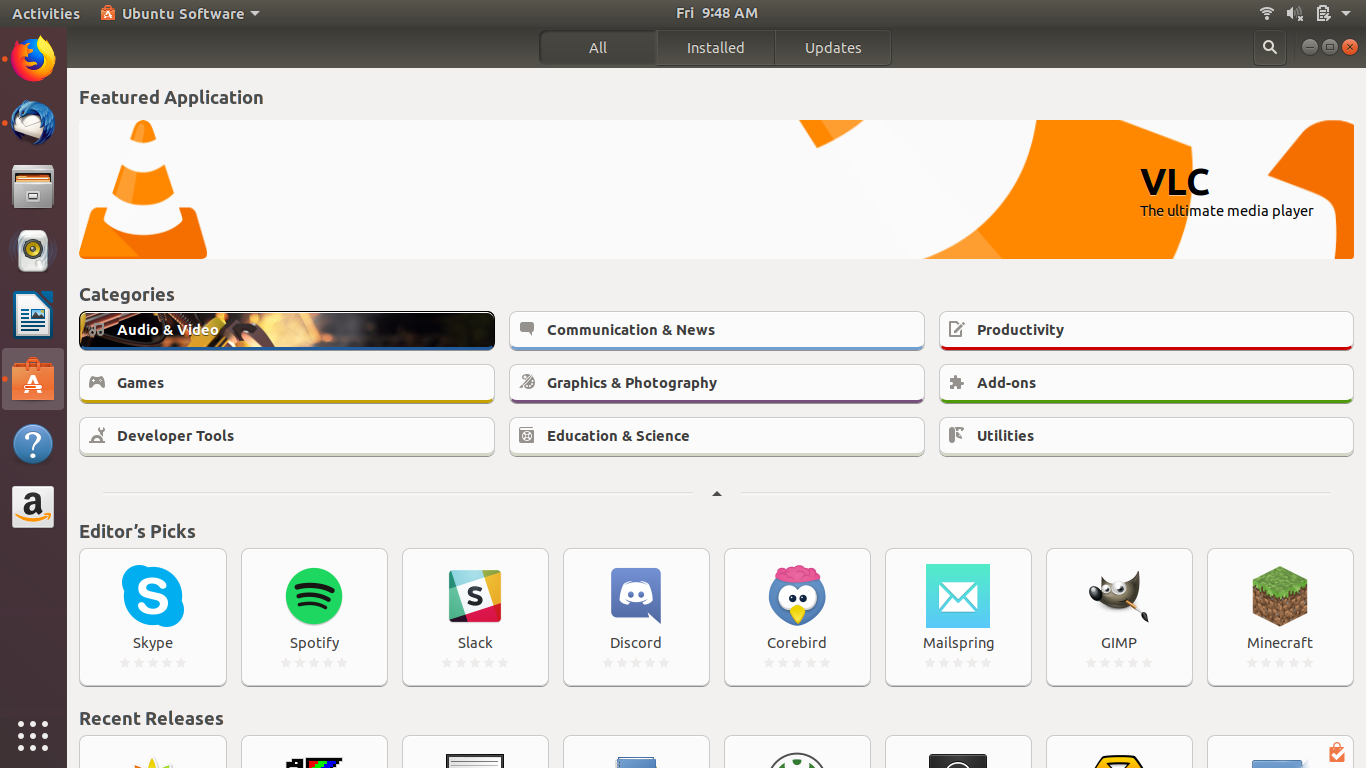Open the Education & Science category

[x=717, y=436]
